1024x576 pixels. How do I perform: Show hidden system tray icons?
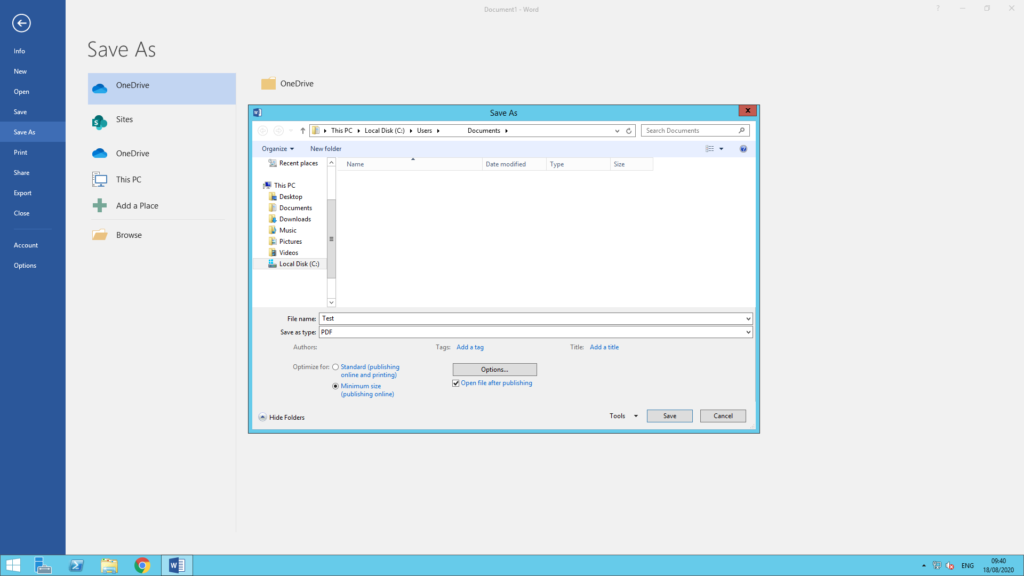coord(923,566)
